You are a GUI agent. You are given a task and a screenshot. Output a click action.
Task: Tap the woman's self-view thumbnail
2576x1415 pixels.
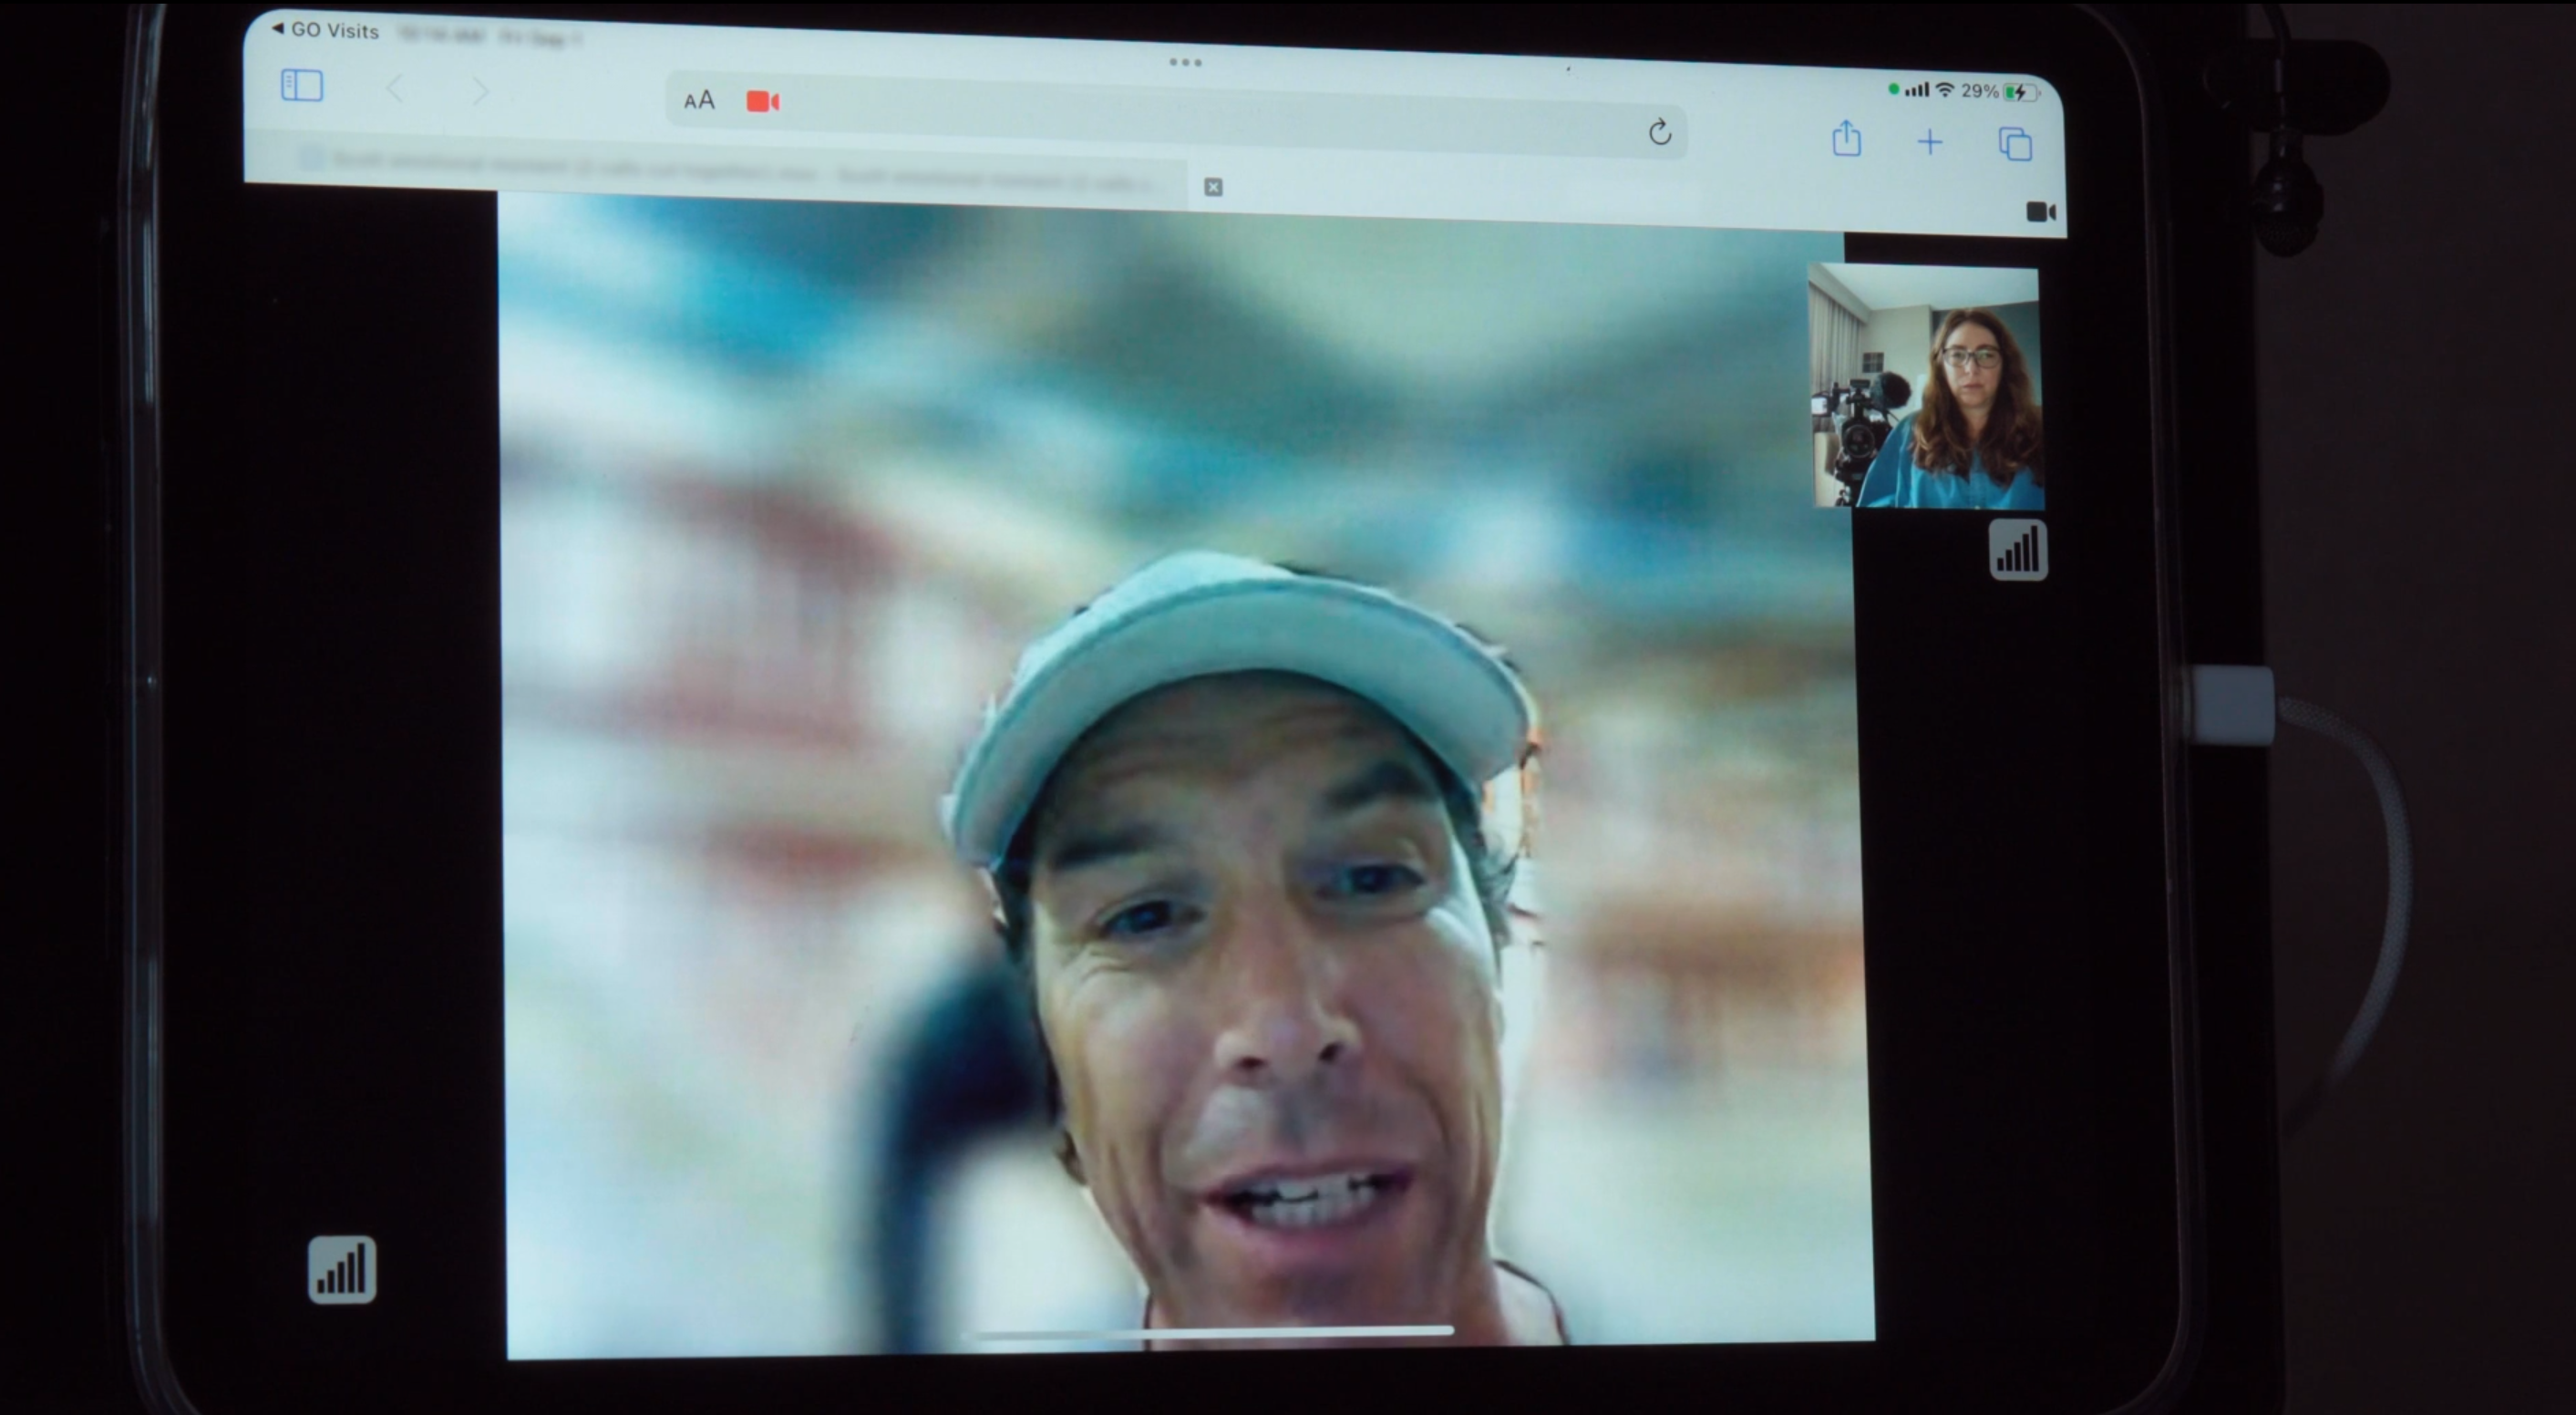(1926, 387)
